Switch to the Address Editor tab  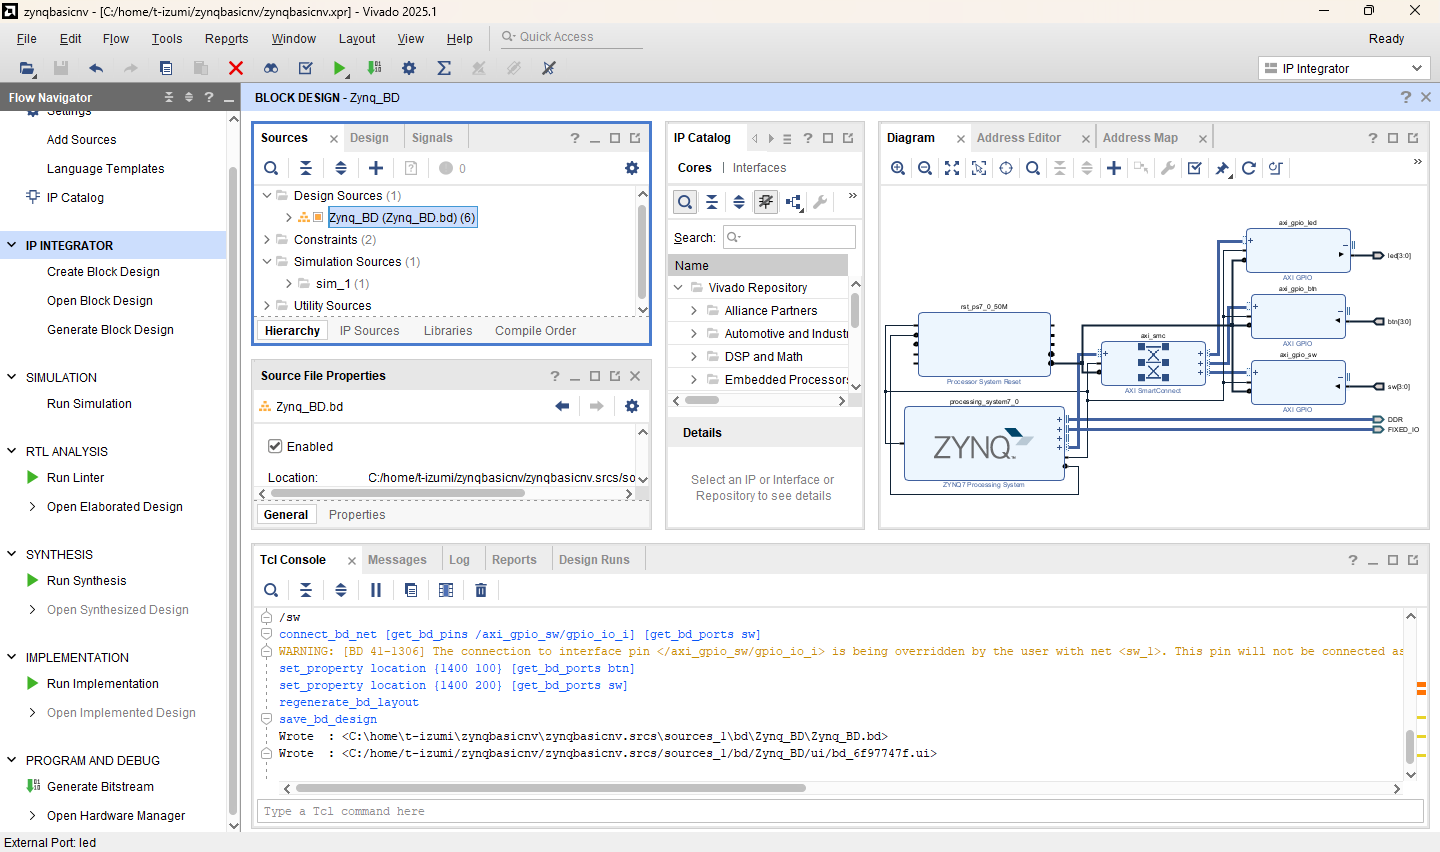[x=1018, y=138]
